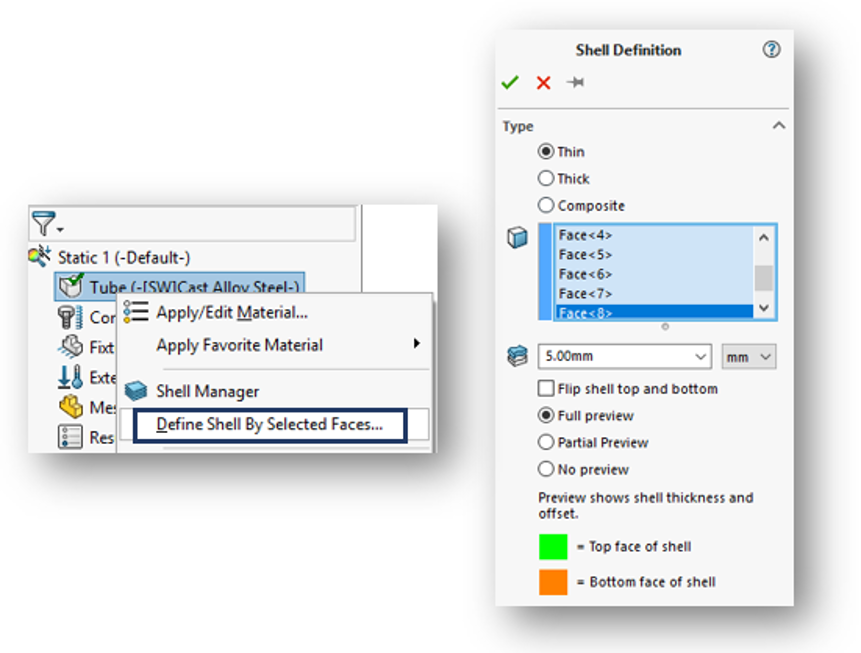Select Partial Preview option
This screenshot has height=653, width=861.
pyautogui.click(x=546, y=442)
